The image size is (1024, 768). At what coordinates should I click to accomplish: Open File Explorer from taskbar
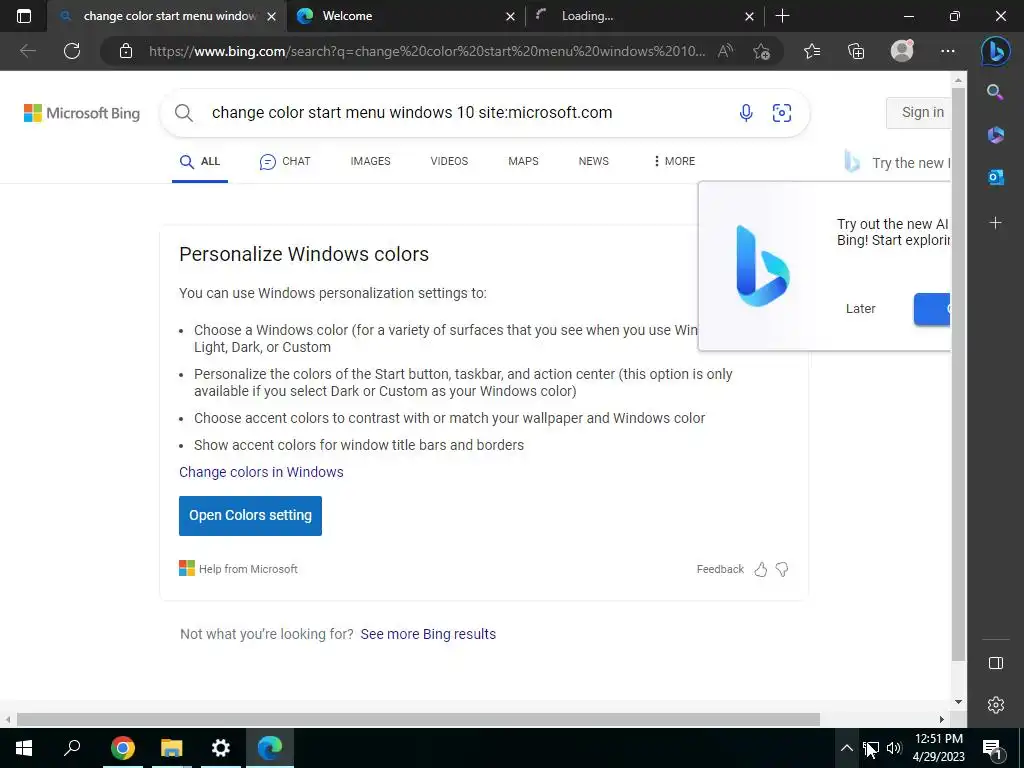click(x=171, y=748)
